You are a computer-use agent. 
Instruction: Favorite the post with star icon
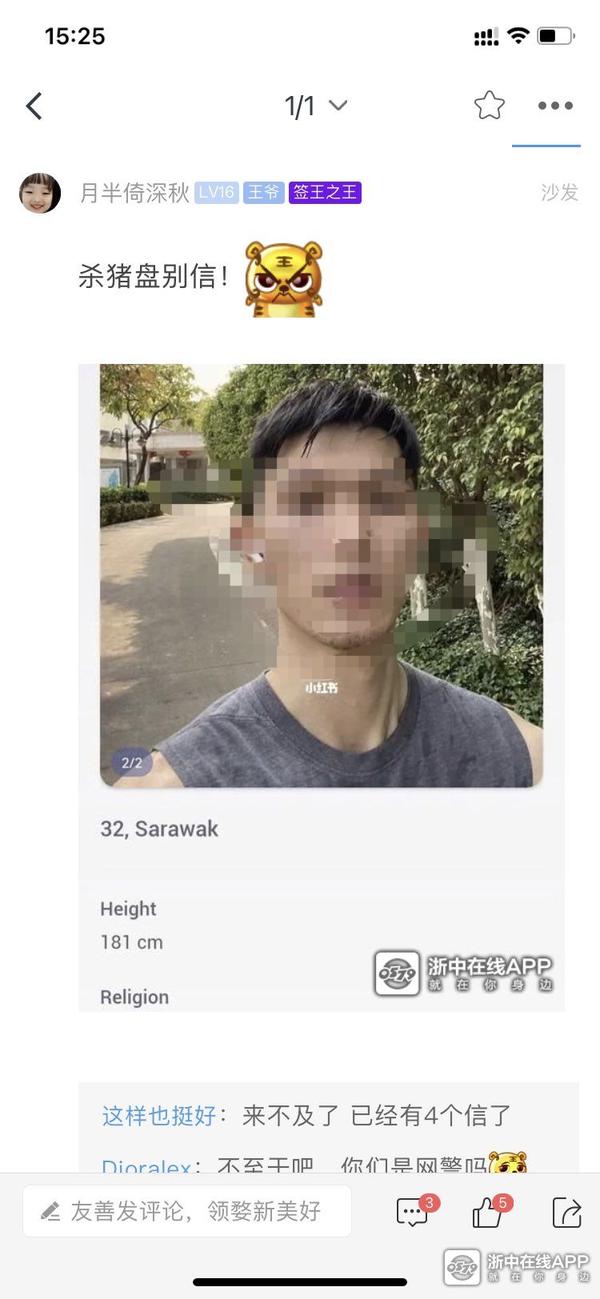[x=489, y=105]
